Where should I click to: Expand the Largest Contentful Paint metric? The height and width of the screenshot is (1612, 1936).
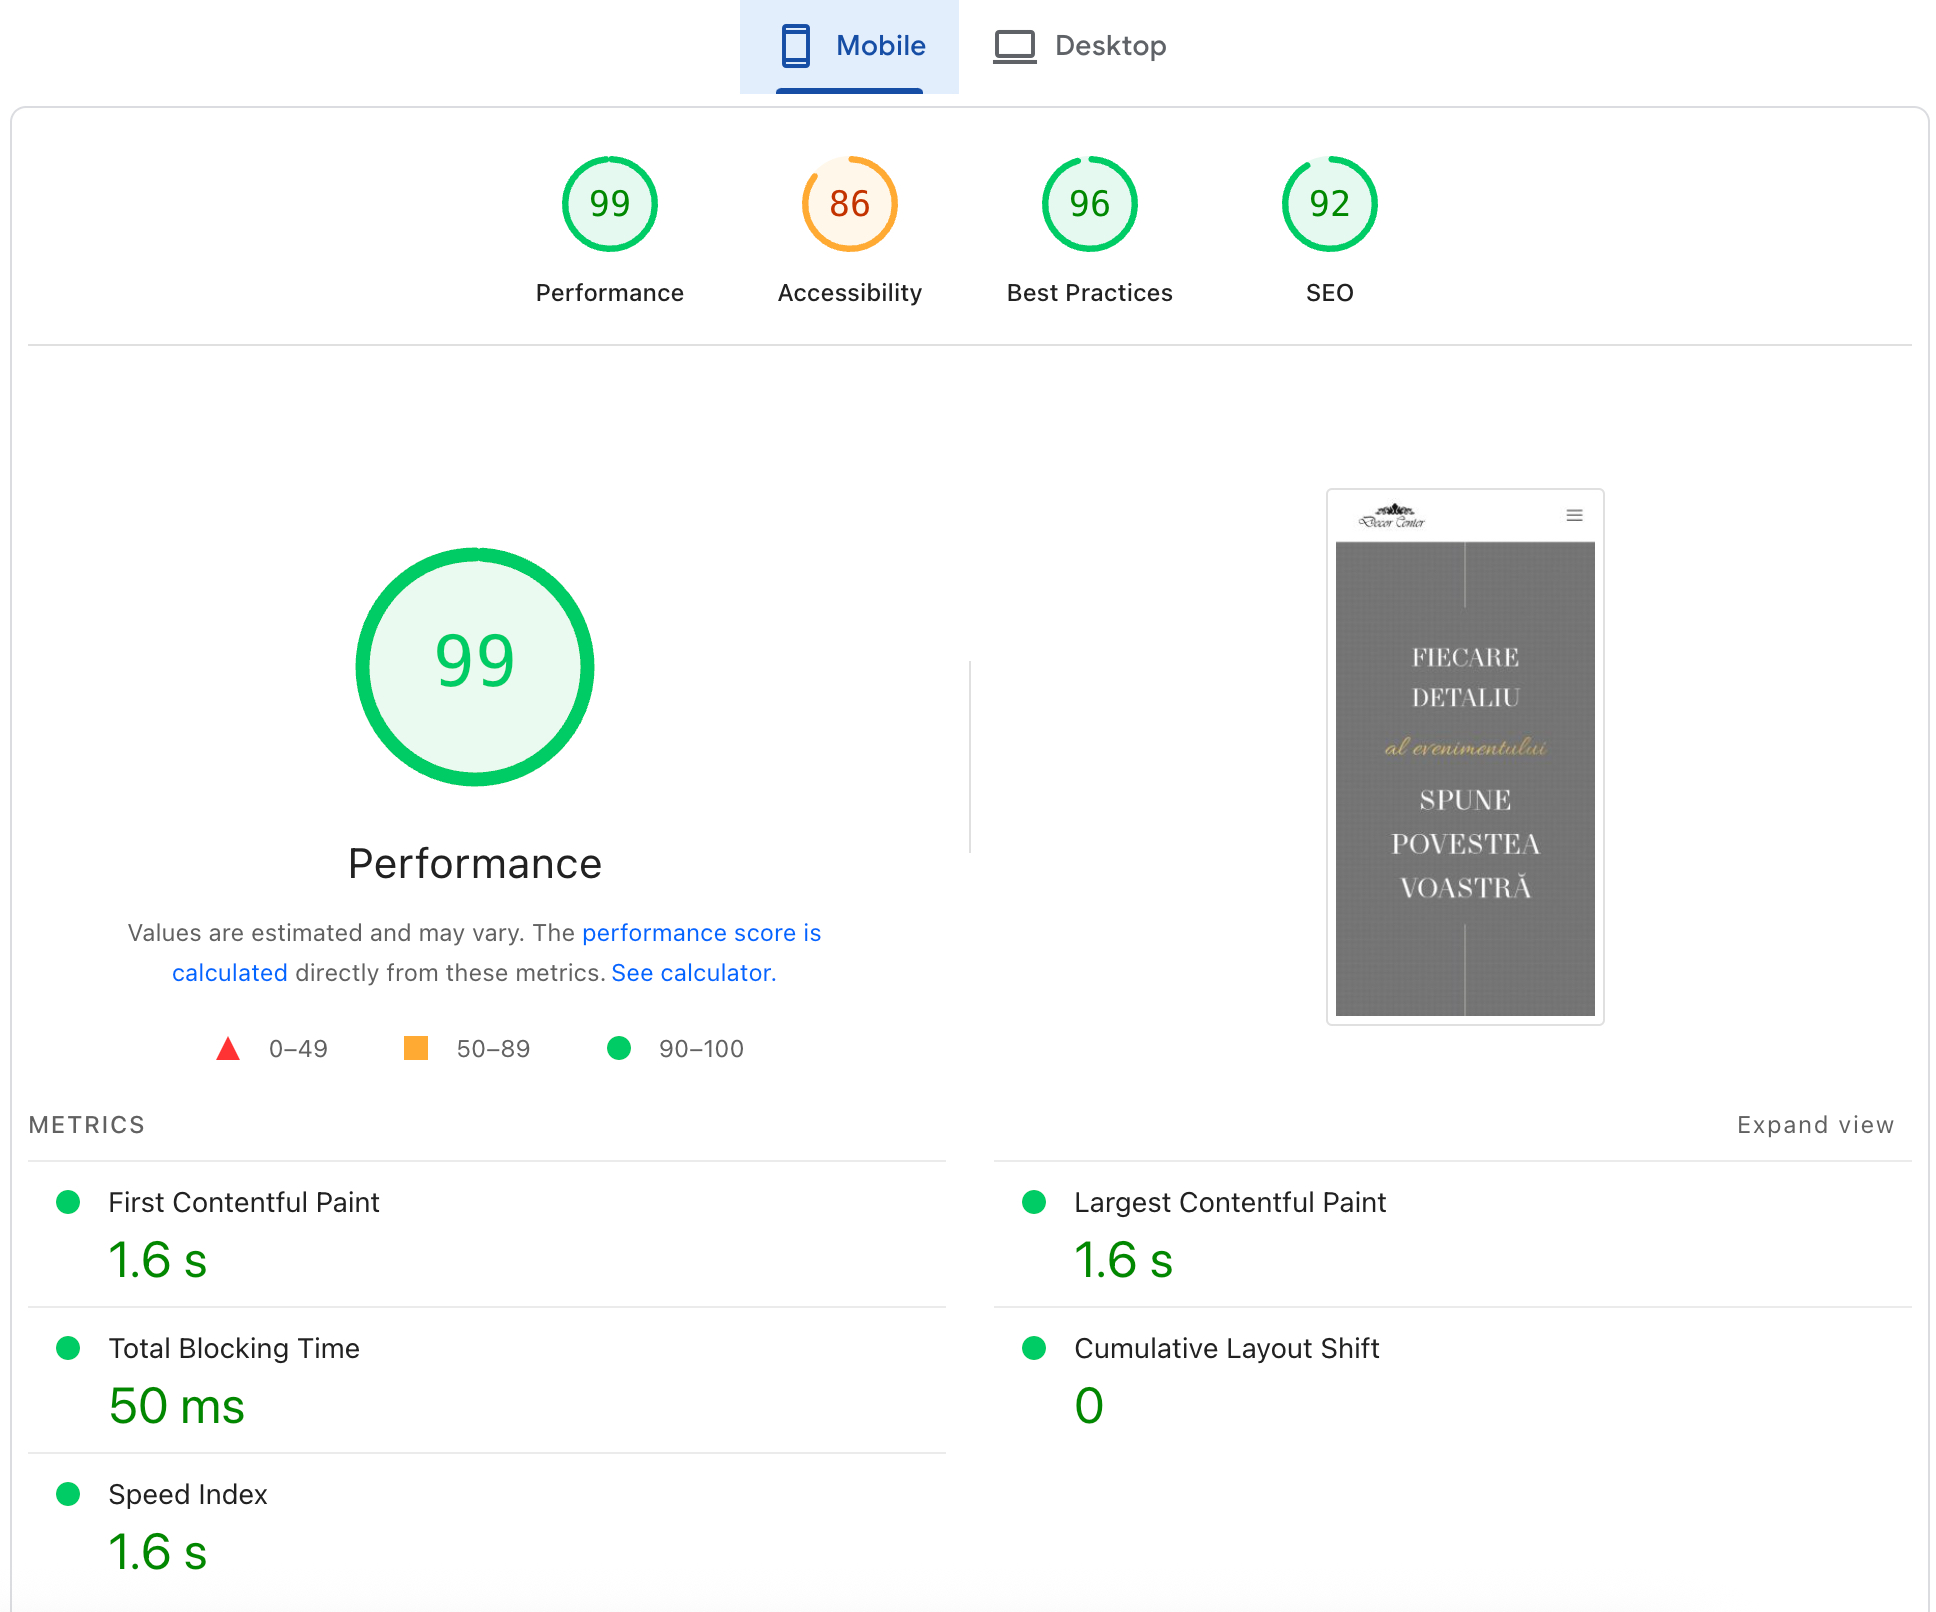click(x=1229, y=1202)
